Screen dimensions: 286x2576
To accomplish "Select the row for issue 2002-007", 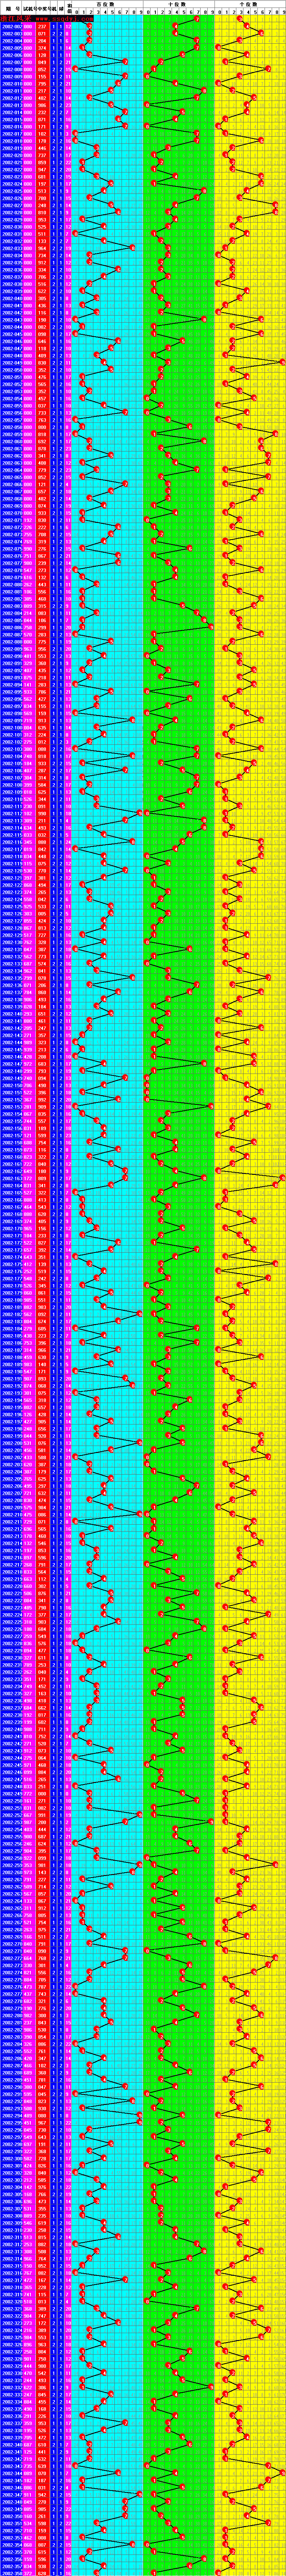I will [x=143, y=62].
